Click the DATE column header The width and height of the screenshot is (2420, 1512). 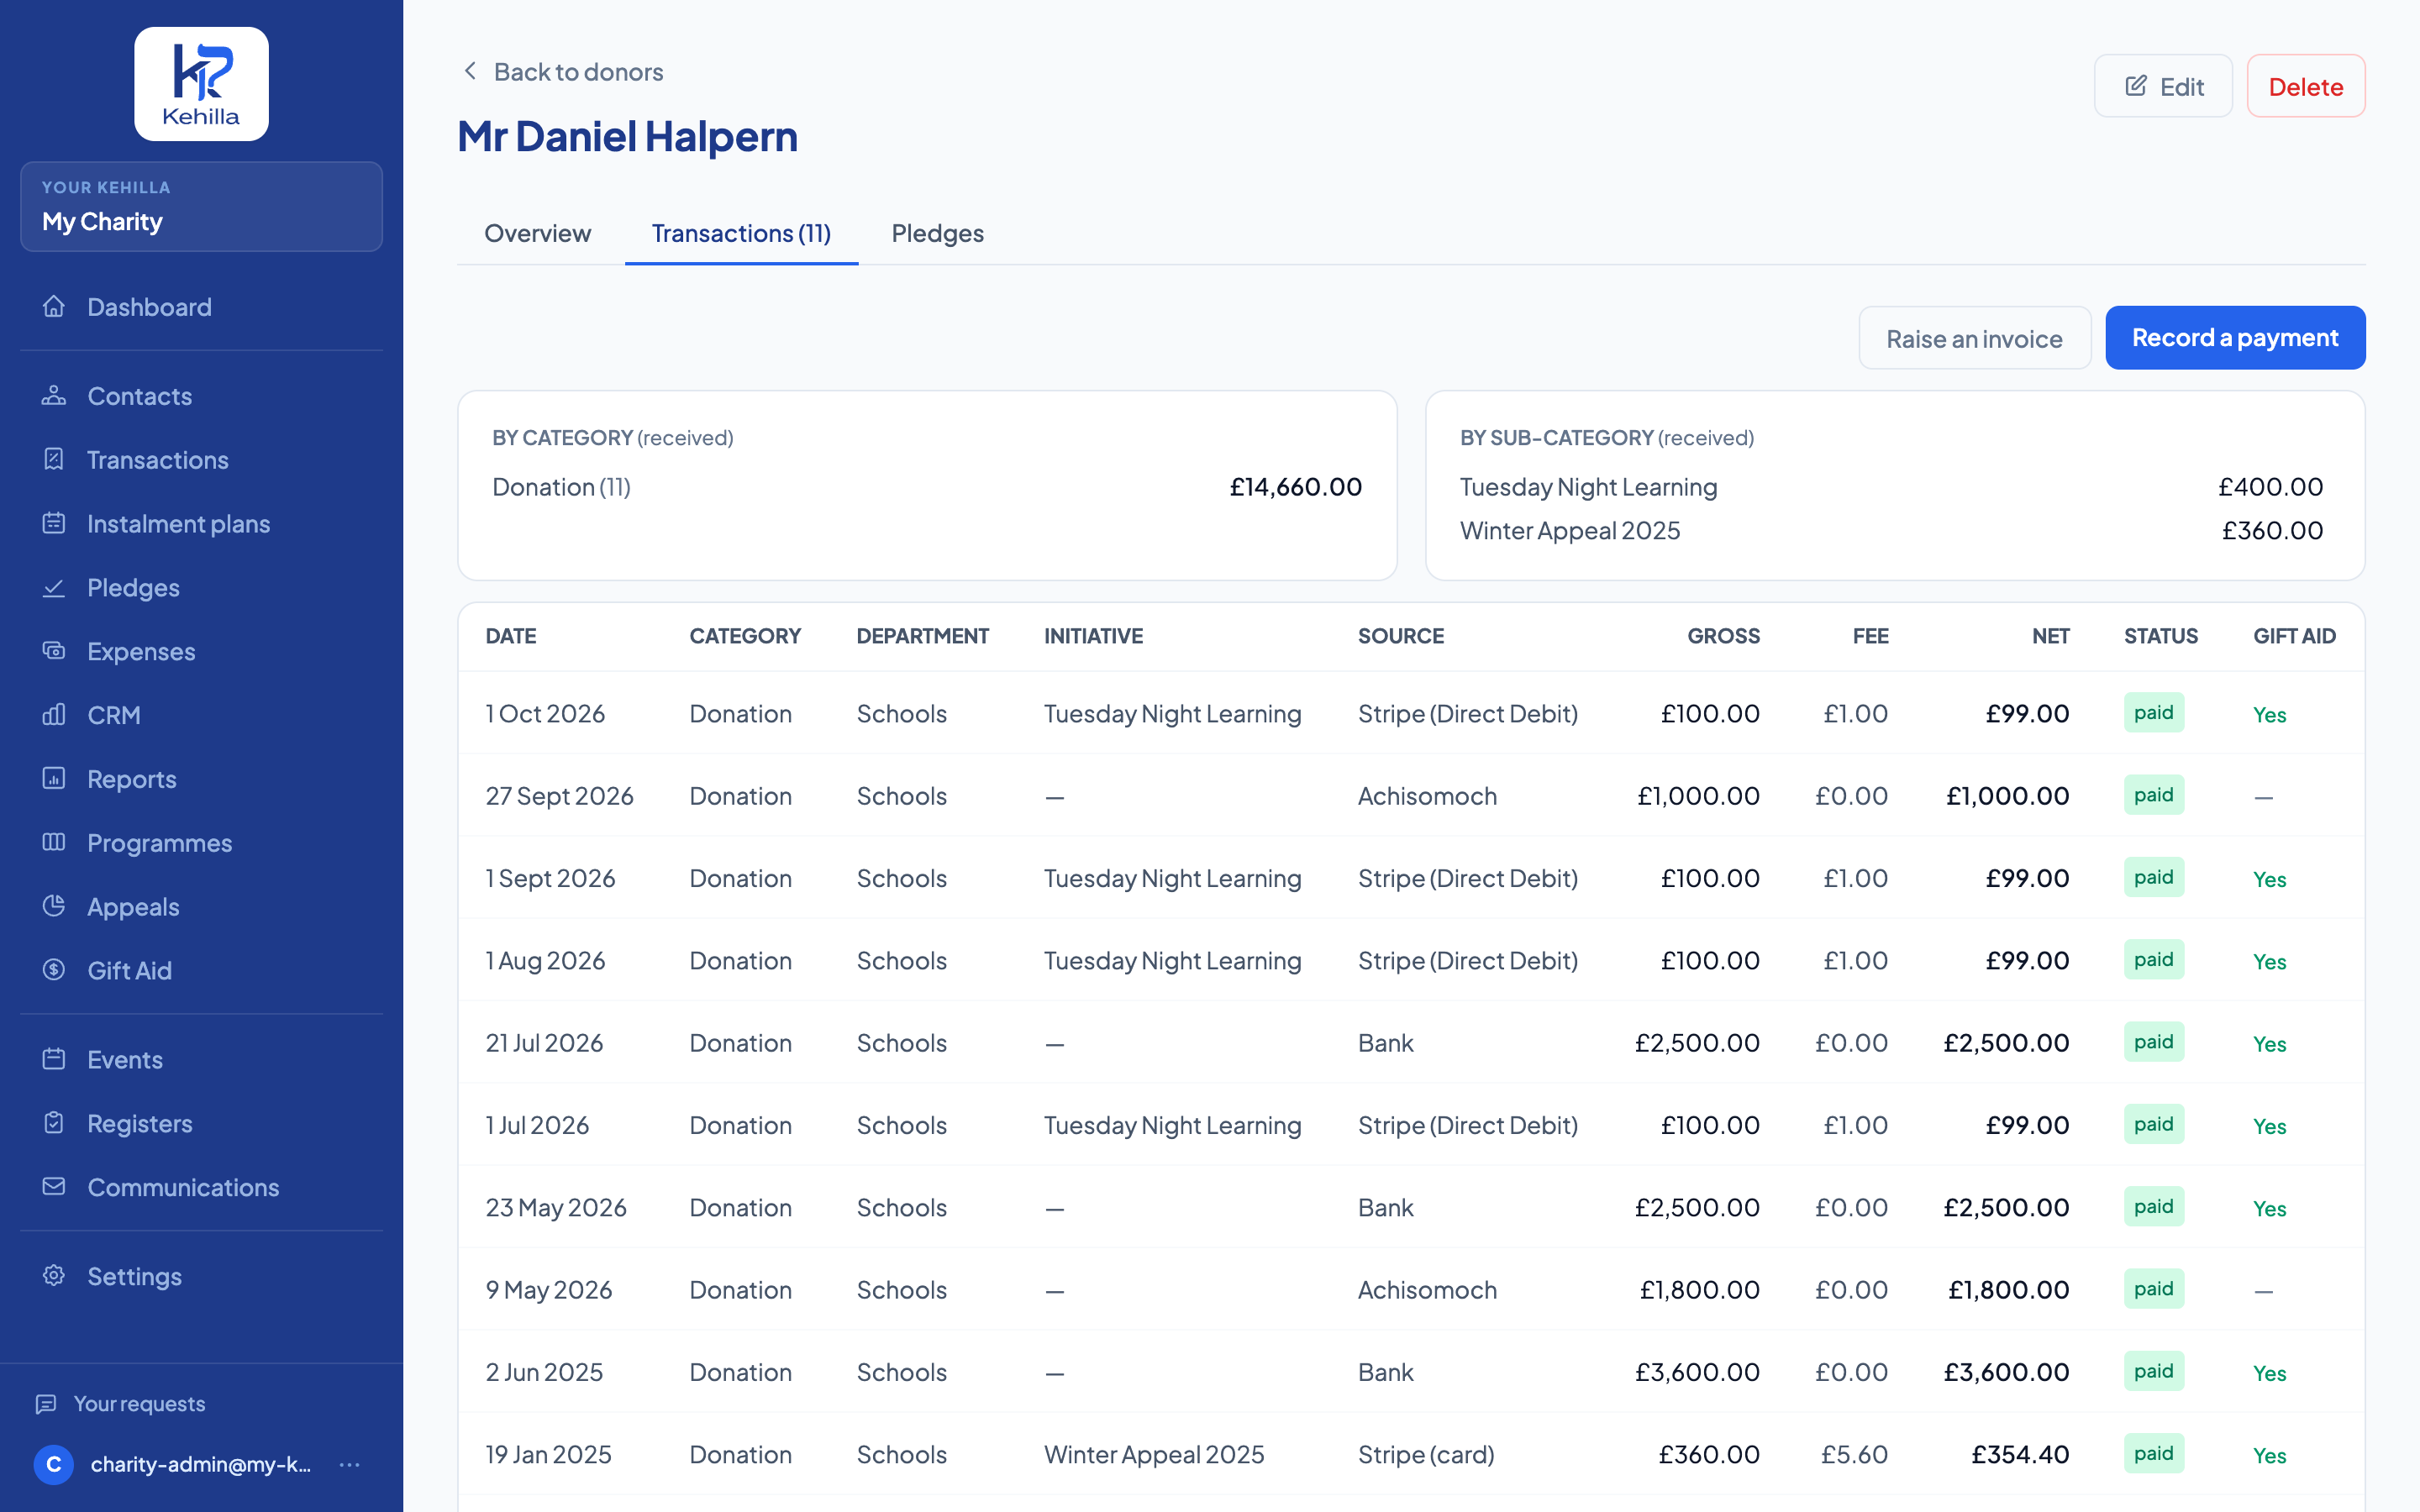click(x=511, y=636)
